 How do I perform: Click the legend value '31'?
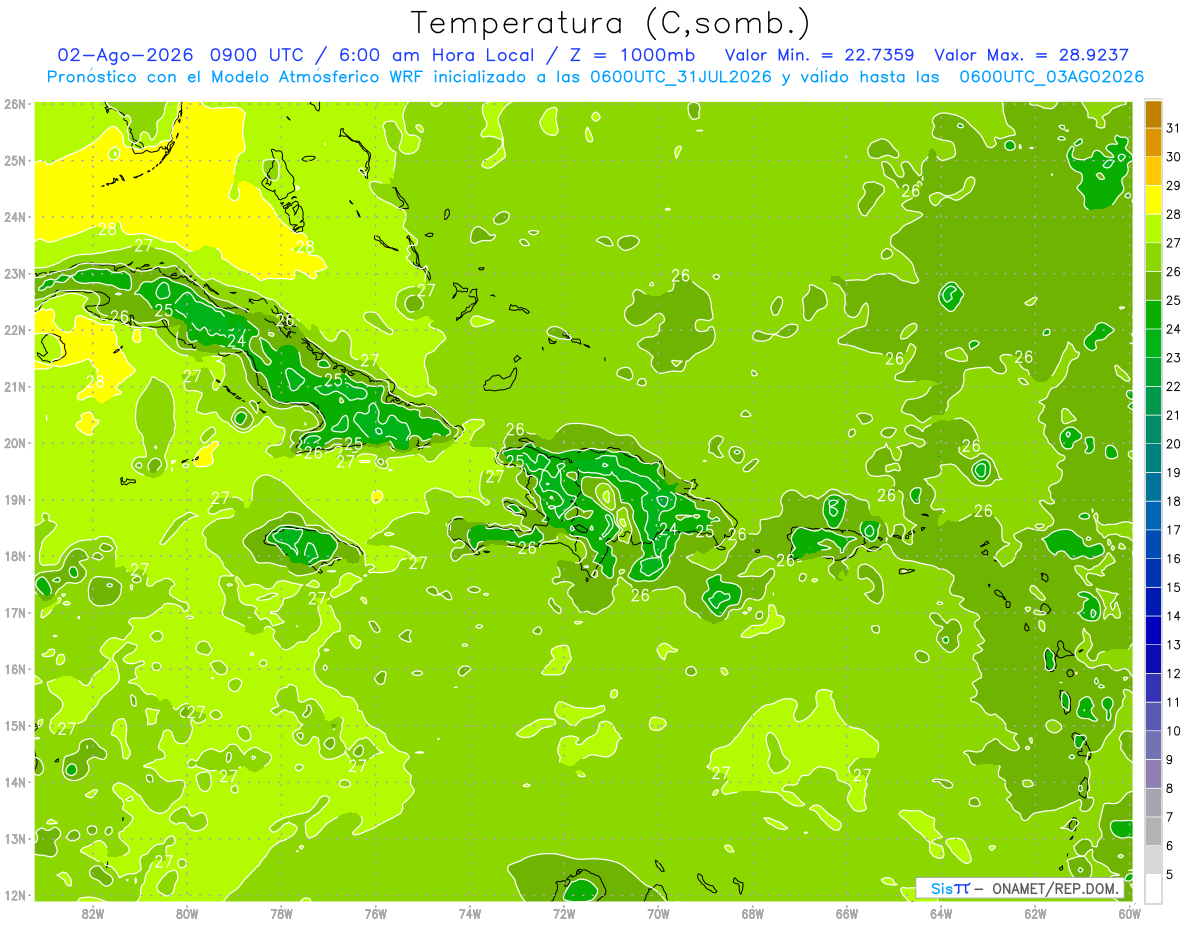pyautogui.click(x=1173, y=128)
